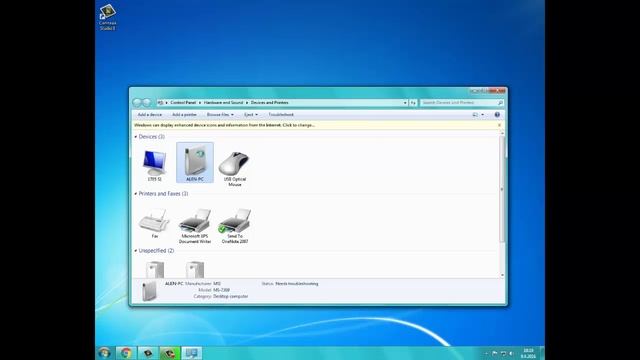Click the green Camtasia recorder taskbar icon
This screenshot has height=360, width=640.
[170, 353]
